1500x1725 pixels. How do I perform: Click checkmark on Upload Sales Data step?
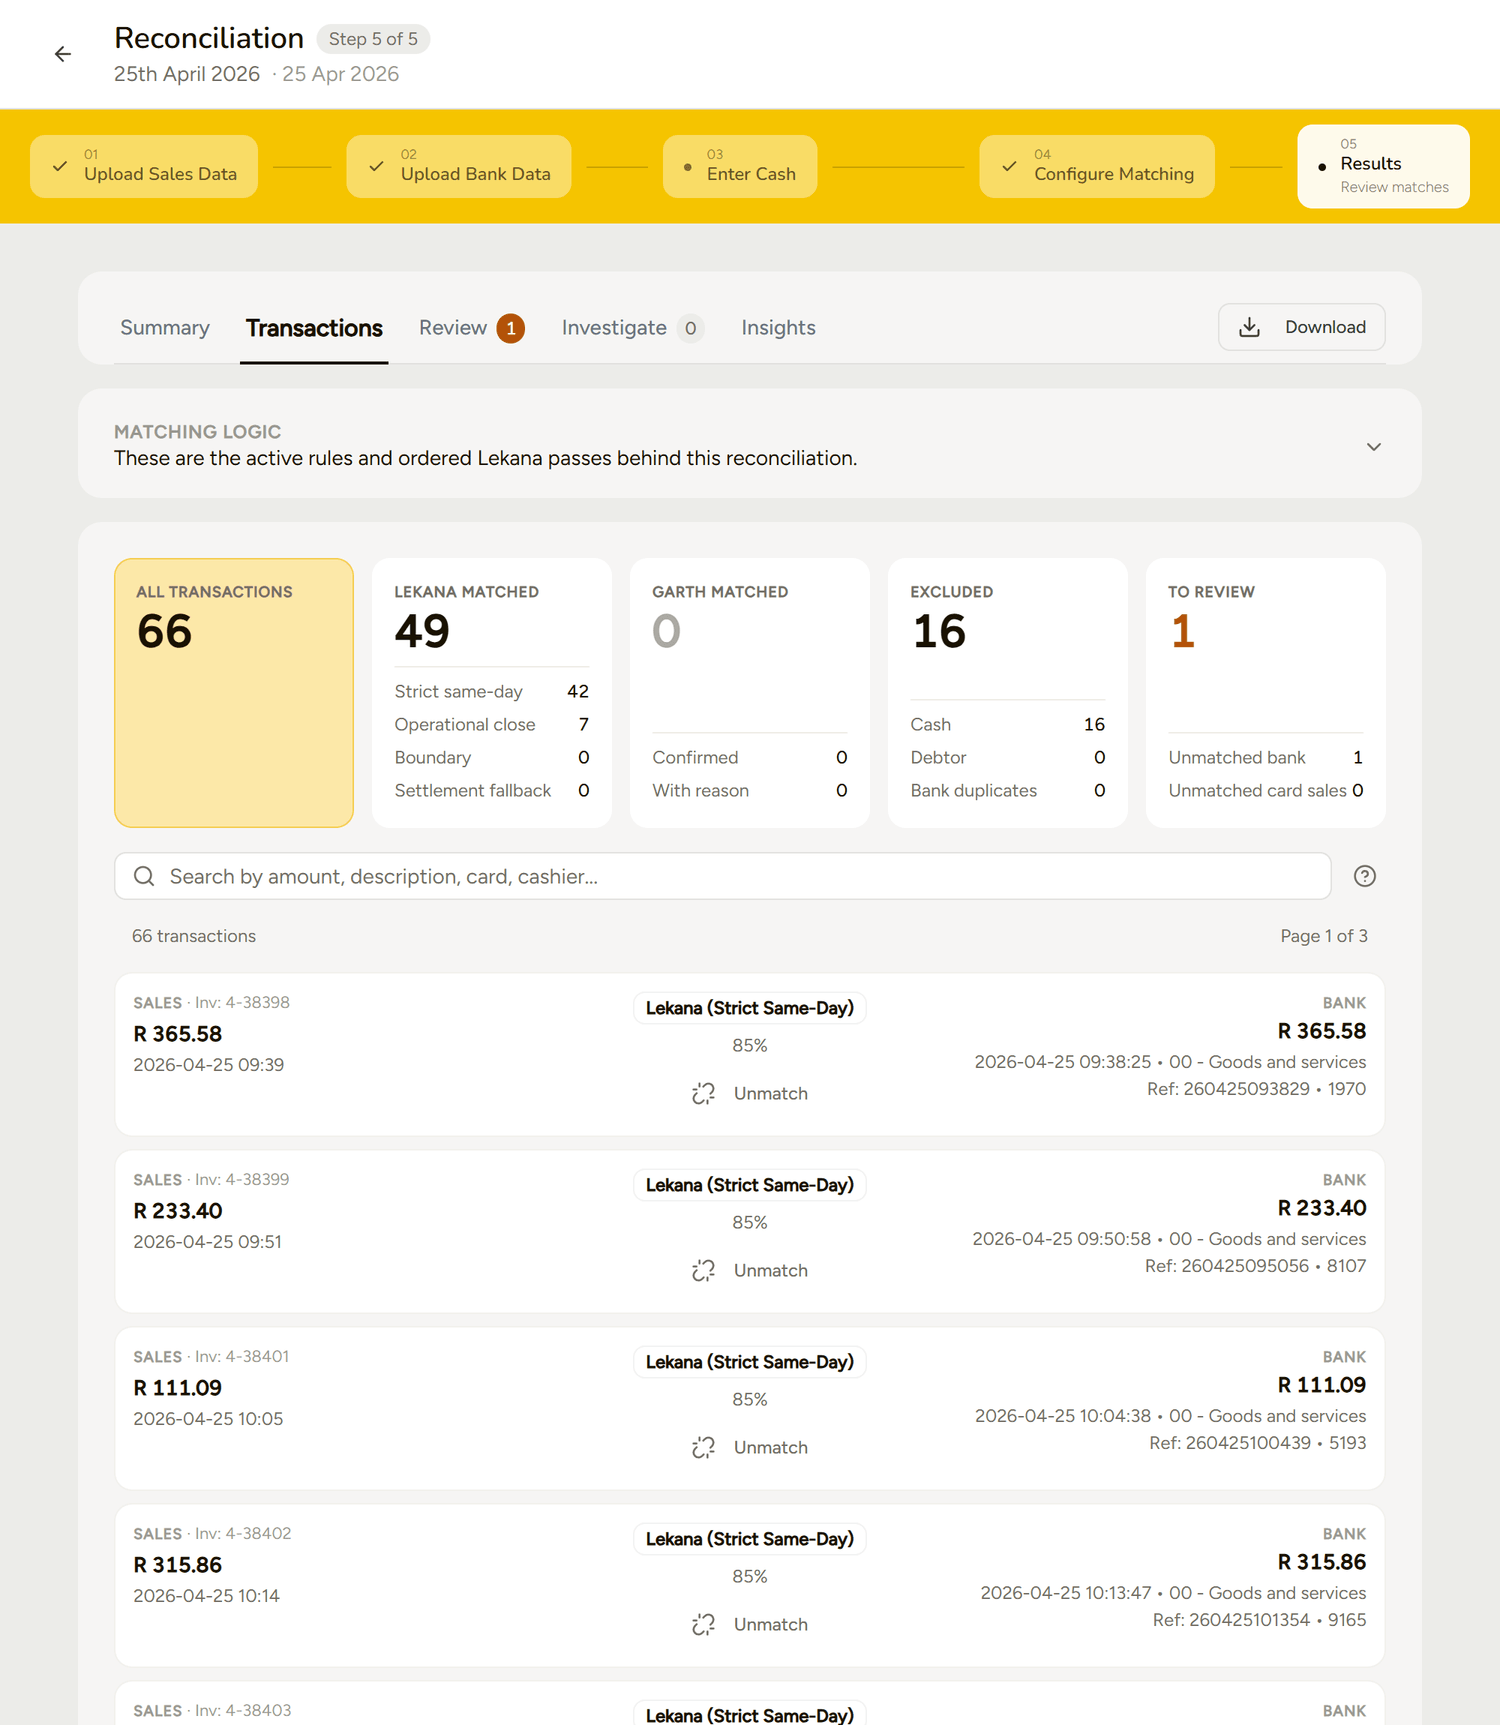60,166
